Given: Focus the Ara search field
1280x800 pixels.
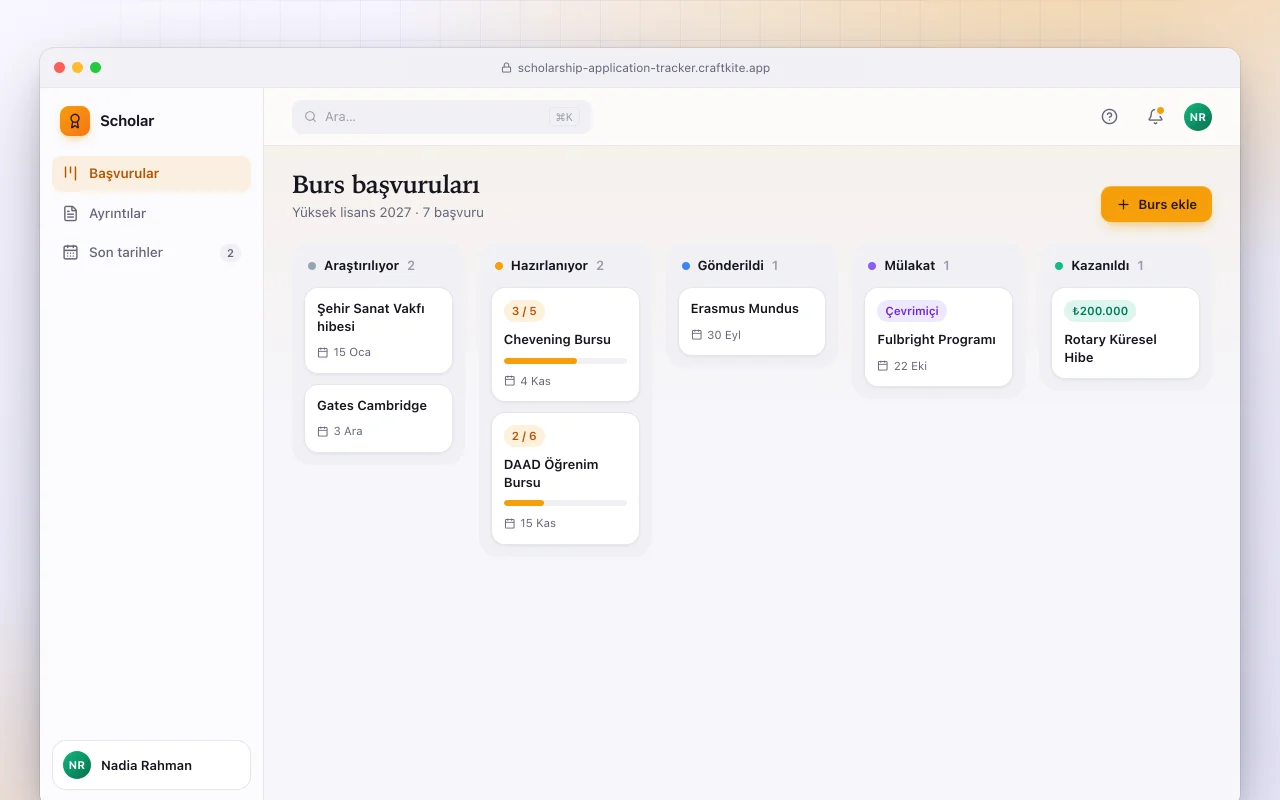Looking at the screenshot, I should point(442,117).
